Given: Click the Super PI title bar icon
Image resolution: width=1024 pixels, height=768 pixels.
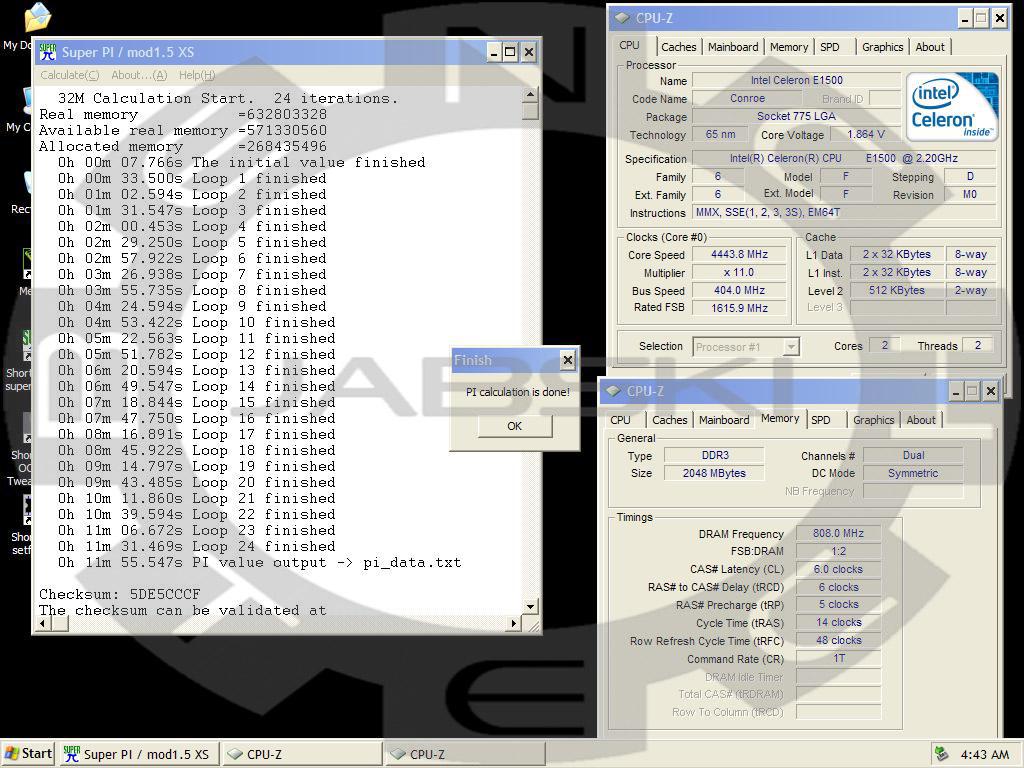Looking at the screenshot, I should tap(48, 52).
